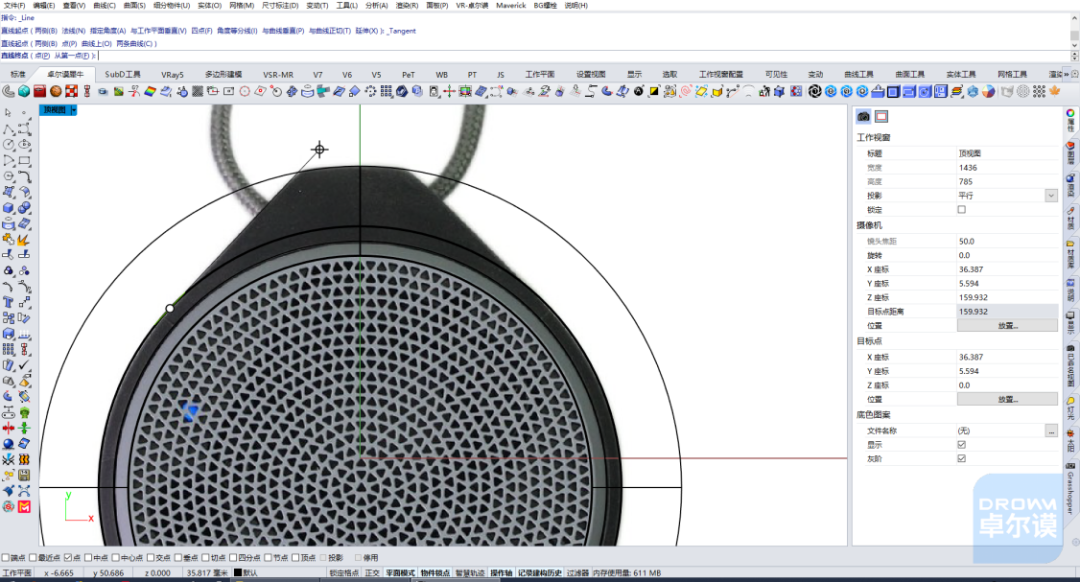Image resolution: width=1080 pixels, height=582 pixels.
Task: Open the 投影 projection dropdown
Action: pos(1051,196)
